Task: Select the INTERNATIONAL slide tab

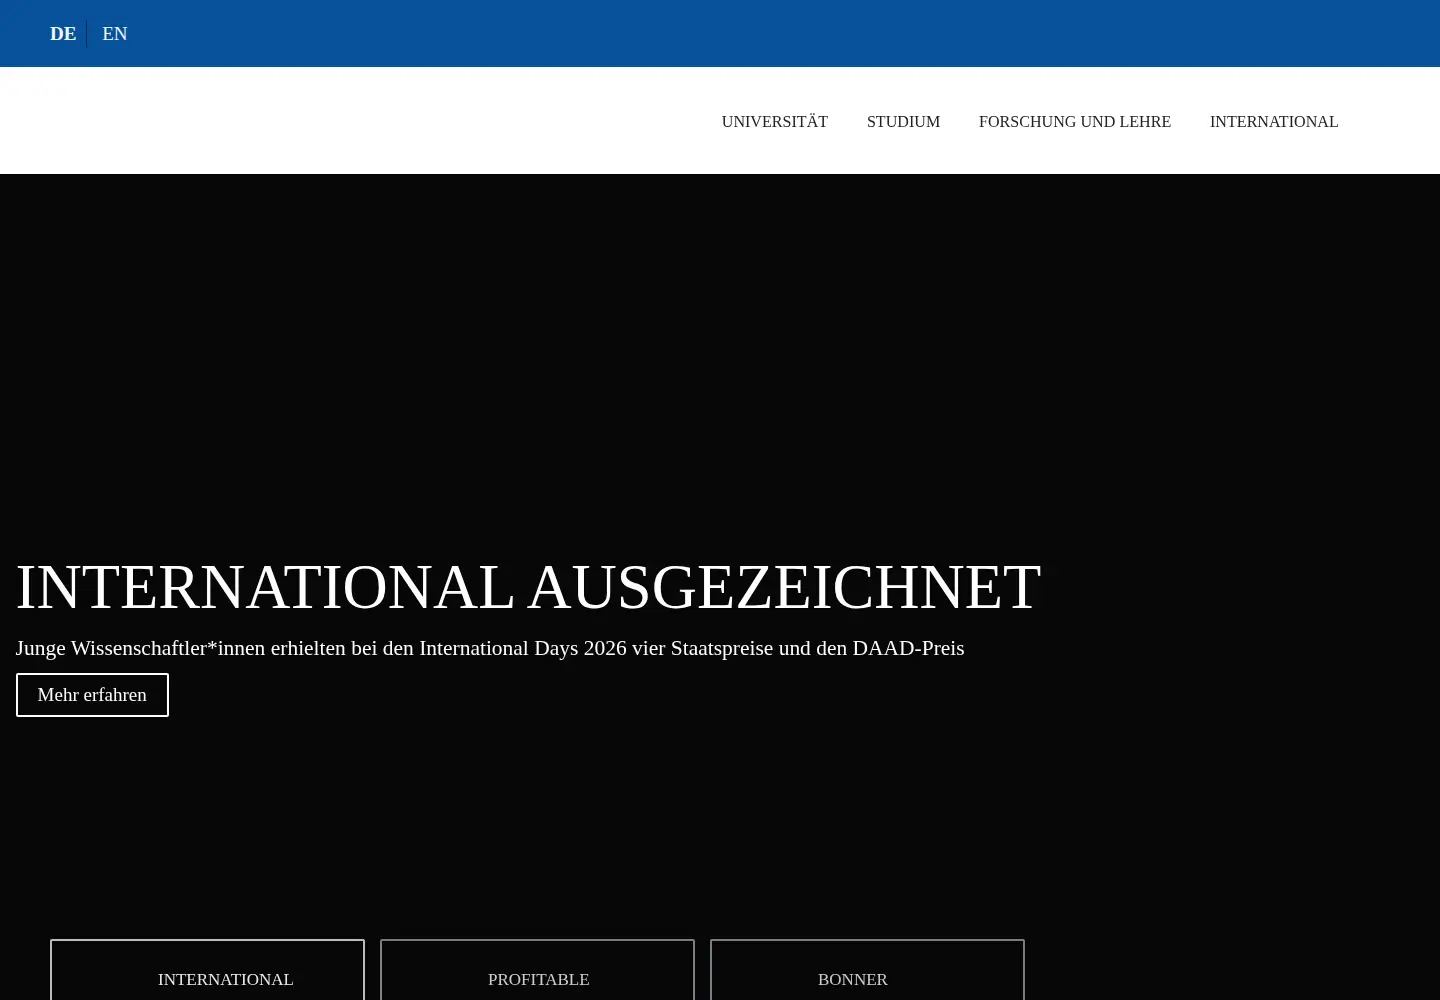Action: (x=207, y=970)
